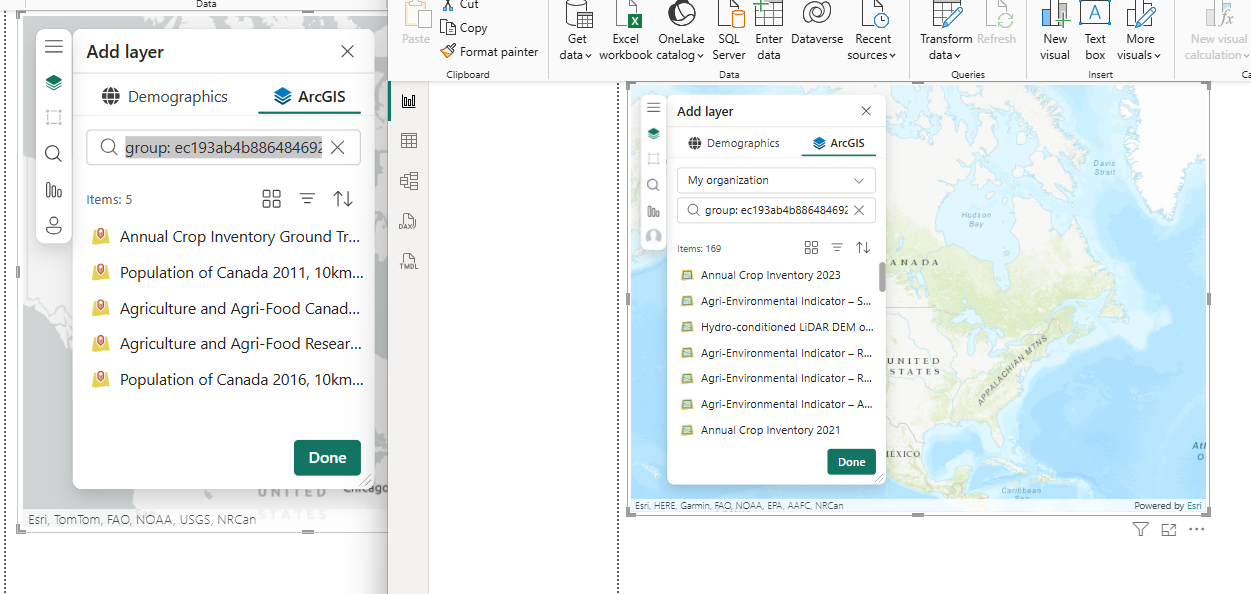Select the Demographics tab in the Items: 169 panel
Image resolution: width=1251 pixels, height=594 pixels.
tap(734, 143)
